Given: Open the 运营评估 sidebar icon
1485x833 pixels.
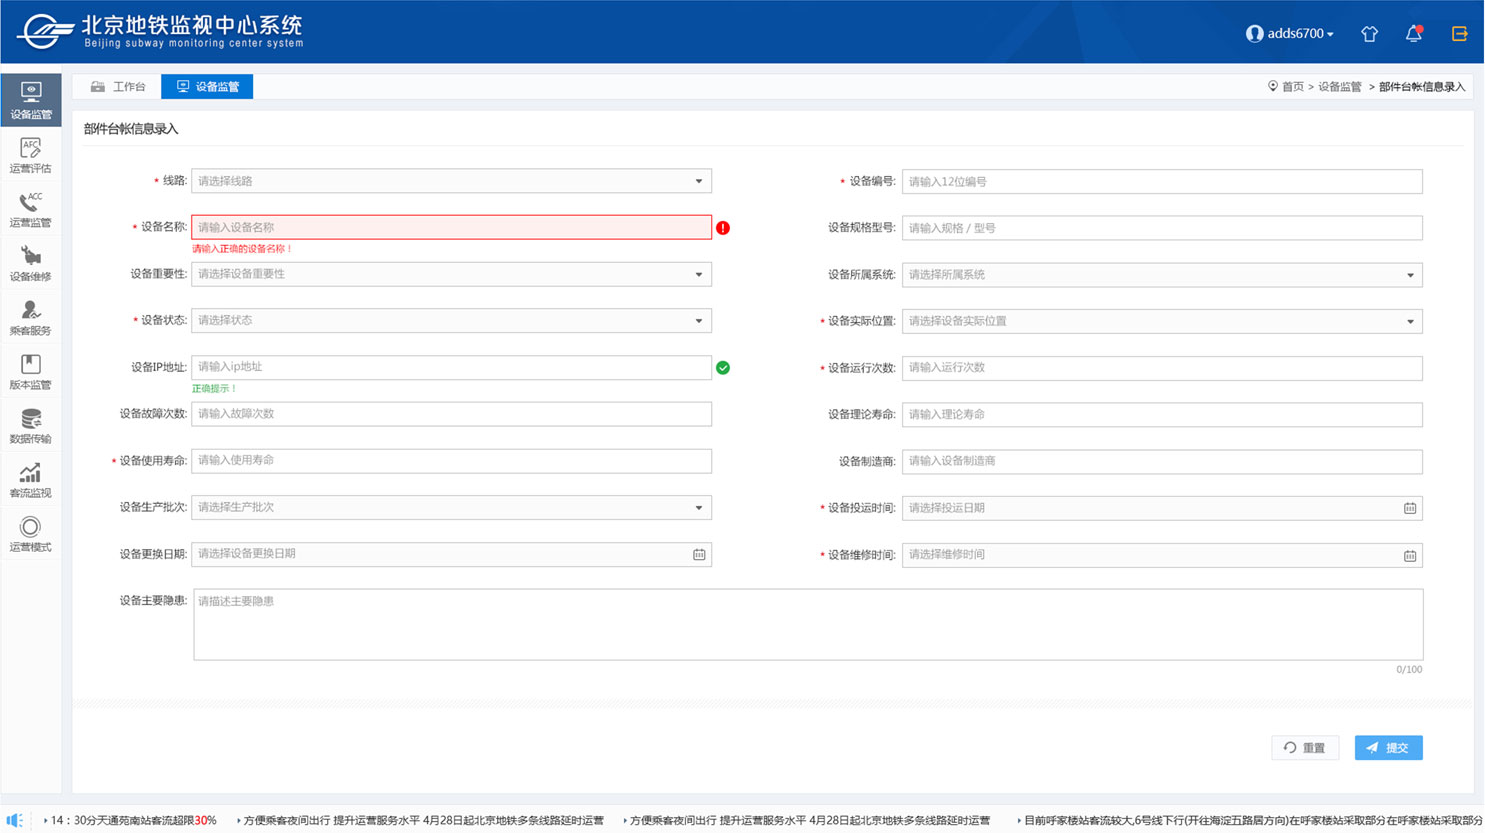Looking at the screenshot, I should (x=31, y=154).
